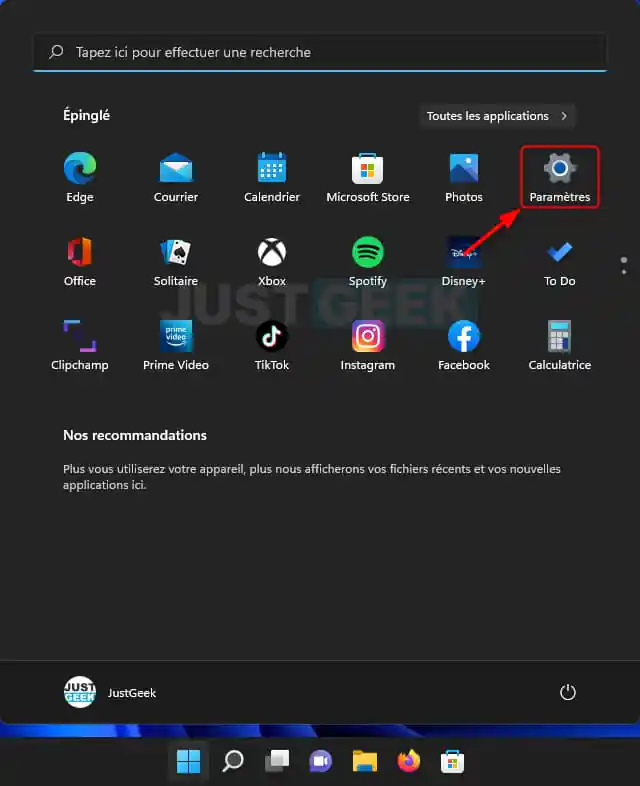Open Paramètres settings gear
Viewport: 640px width, 786px height.
(x=560, y=177)
